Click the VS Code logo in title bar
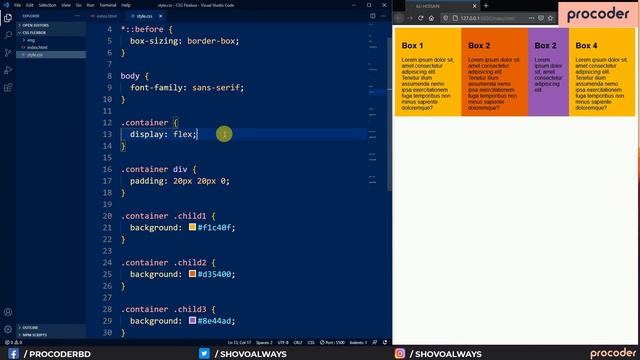This screenshot has width=640, height=360. (x=6, y=5)
